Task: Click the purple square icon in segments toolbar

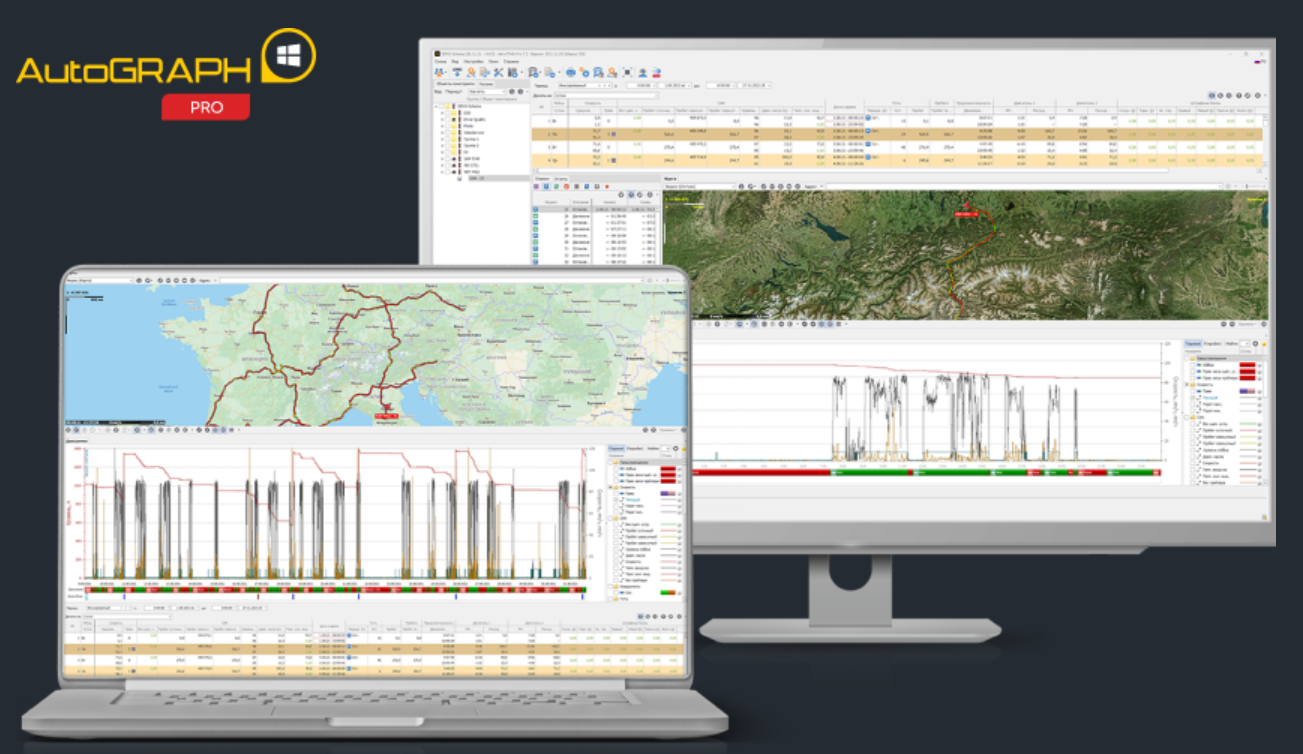Action: [x=536, y=187]
